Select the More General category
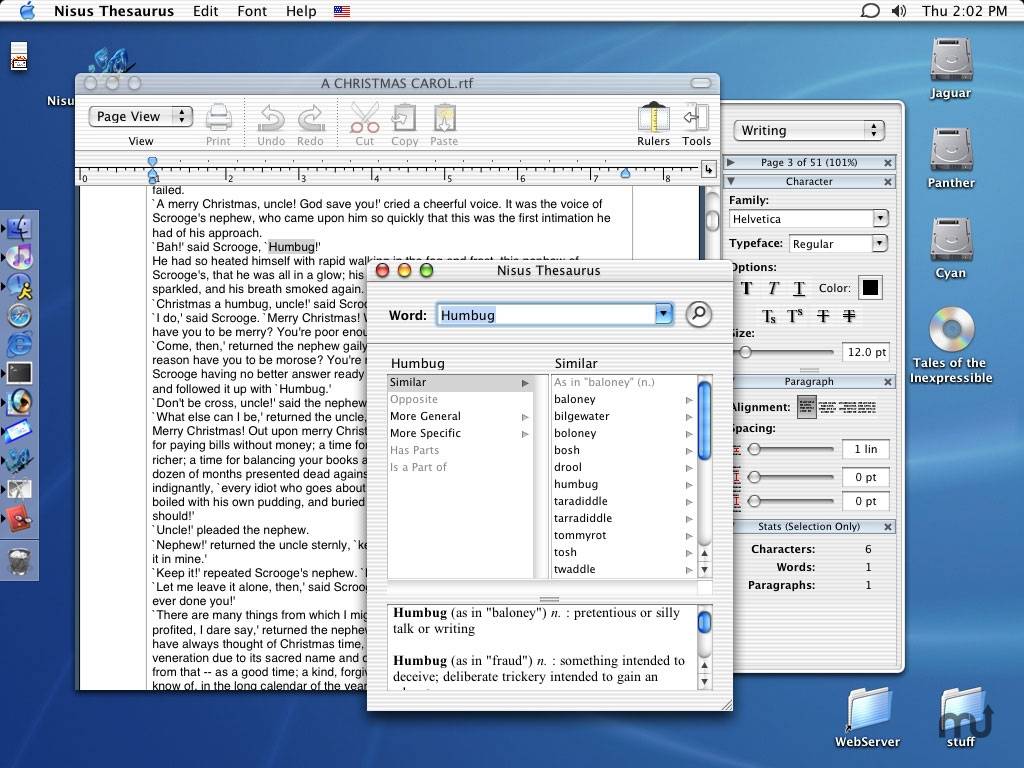 tap(460, 417)
